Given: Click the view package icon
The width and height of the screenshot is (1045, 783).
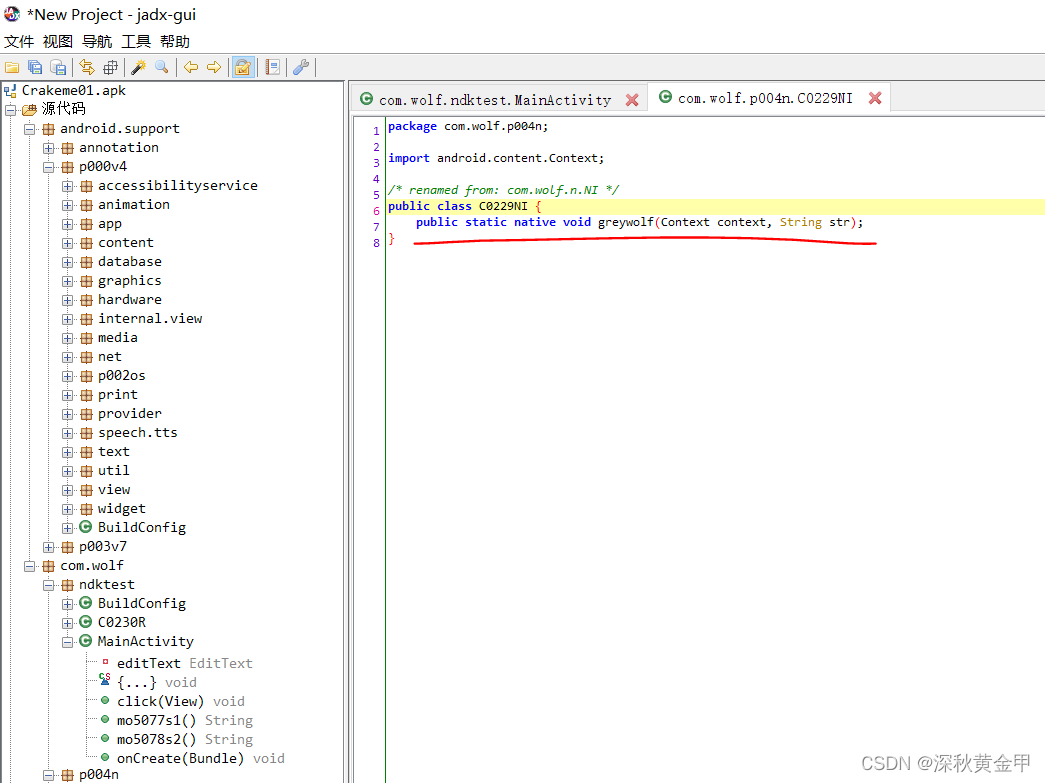Looking at the screenshot, I should pos(87,490).
